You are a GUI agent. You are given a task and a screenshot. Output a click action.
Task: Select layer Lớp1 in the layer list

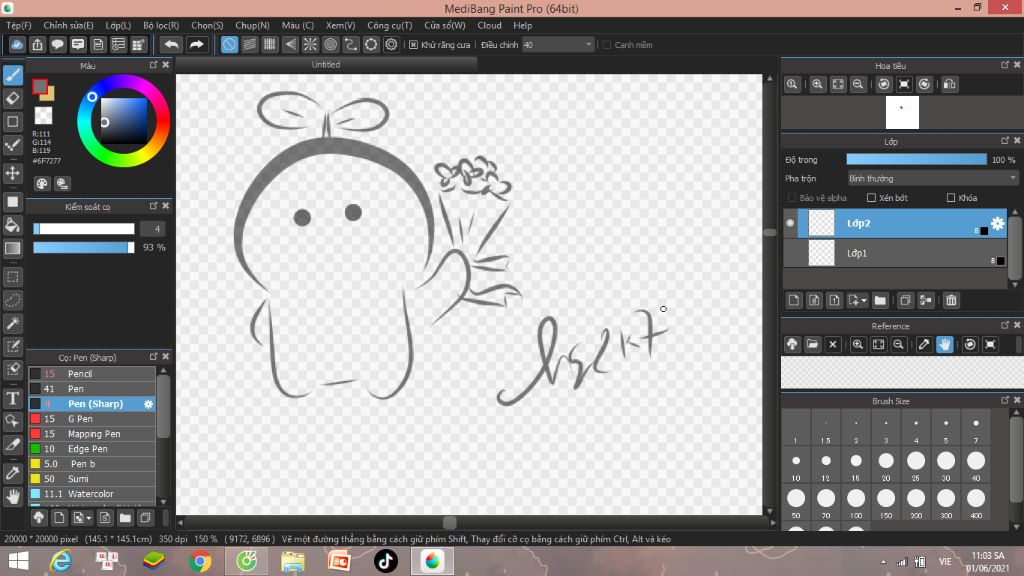895,253
